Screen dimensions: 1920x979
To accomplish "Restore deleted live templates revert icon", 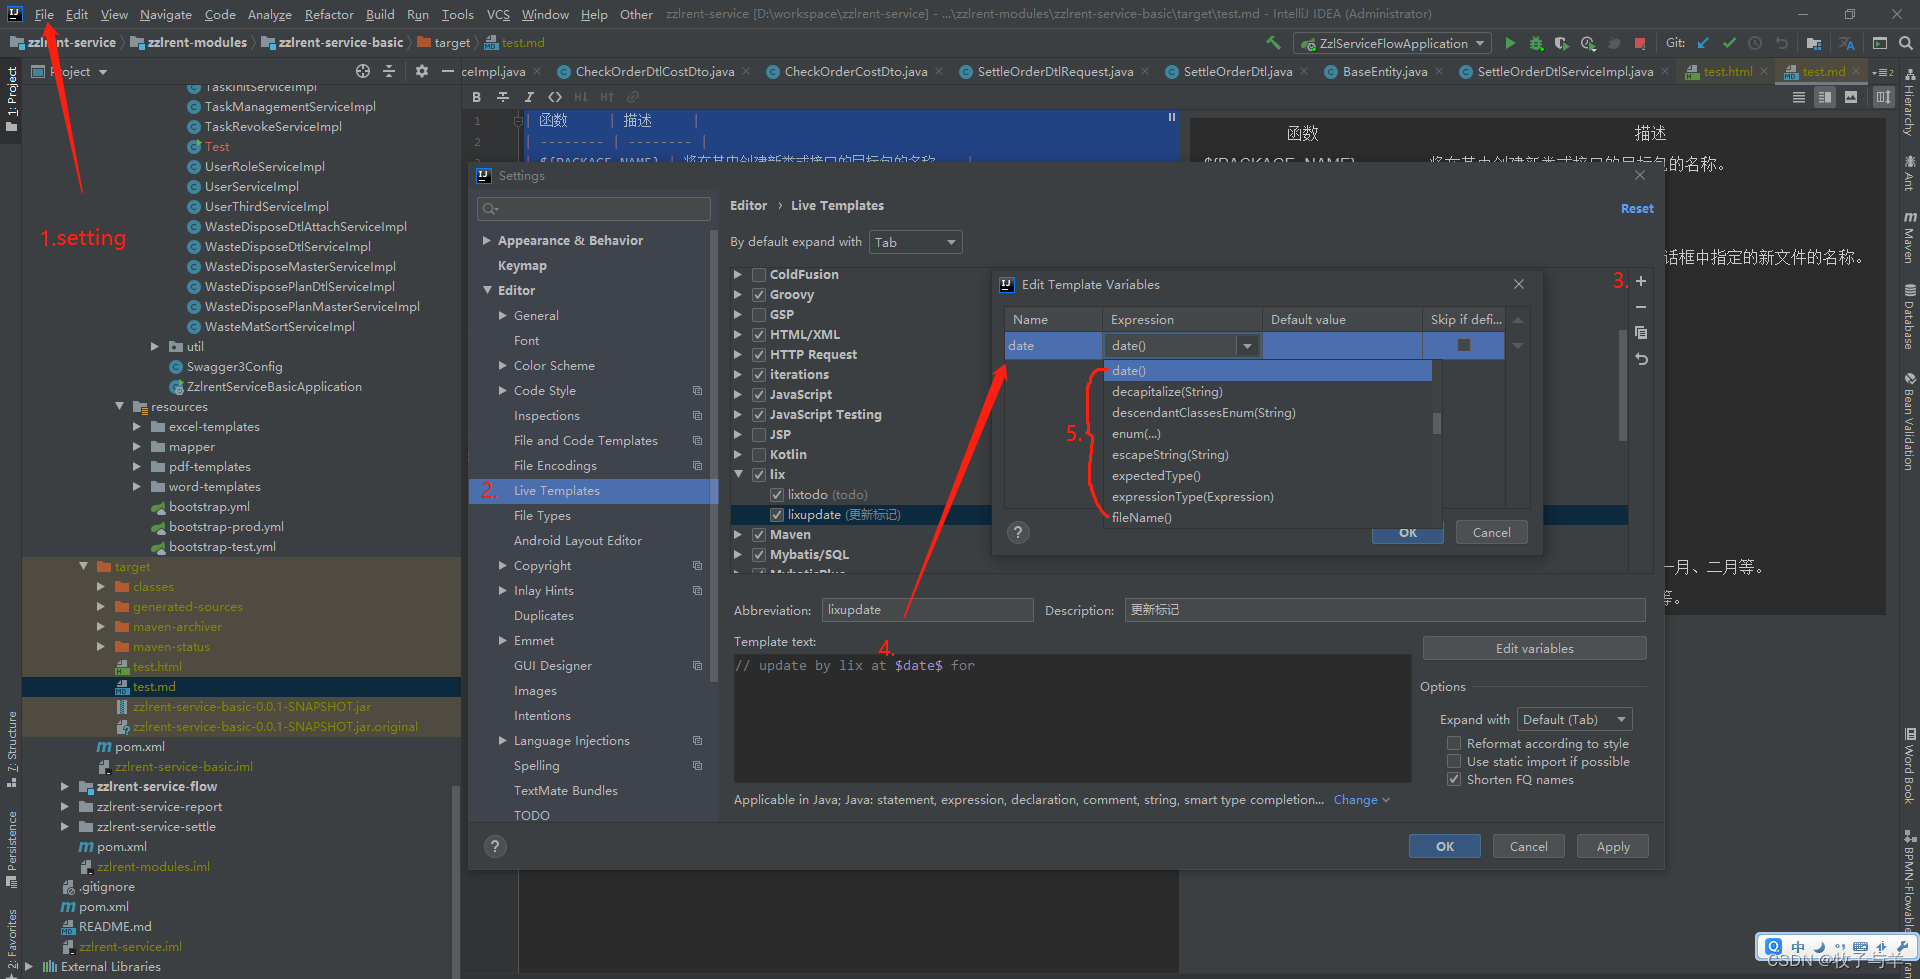I will (1641, 359).
